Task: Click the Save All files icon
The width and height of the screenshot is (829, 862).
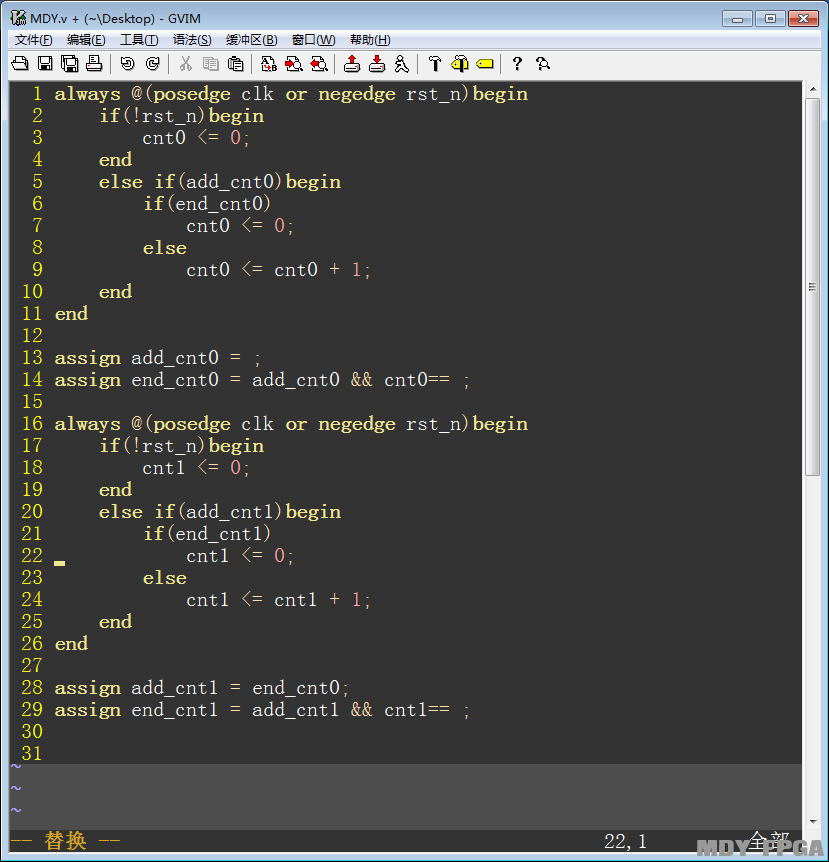Action: point(70,64)
